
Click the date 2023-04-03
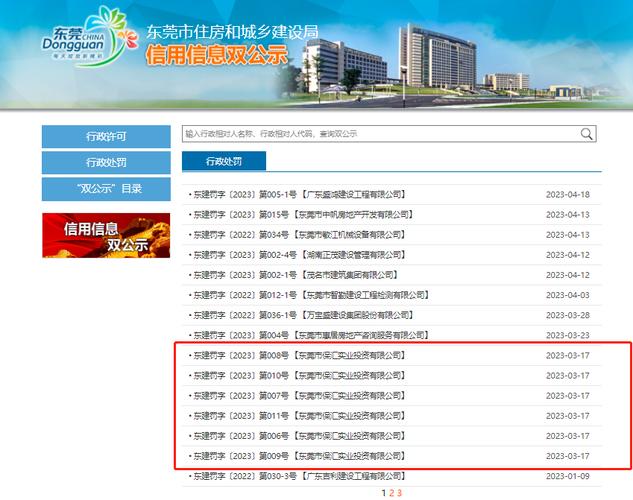[568, 295]
